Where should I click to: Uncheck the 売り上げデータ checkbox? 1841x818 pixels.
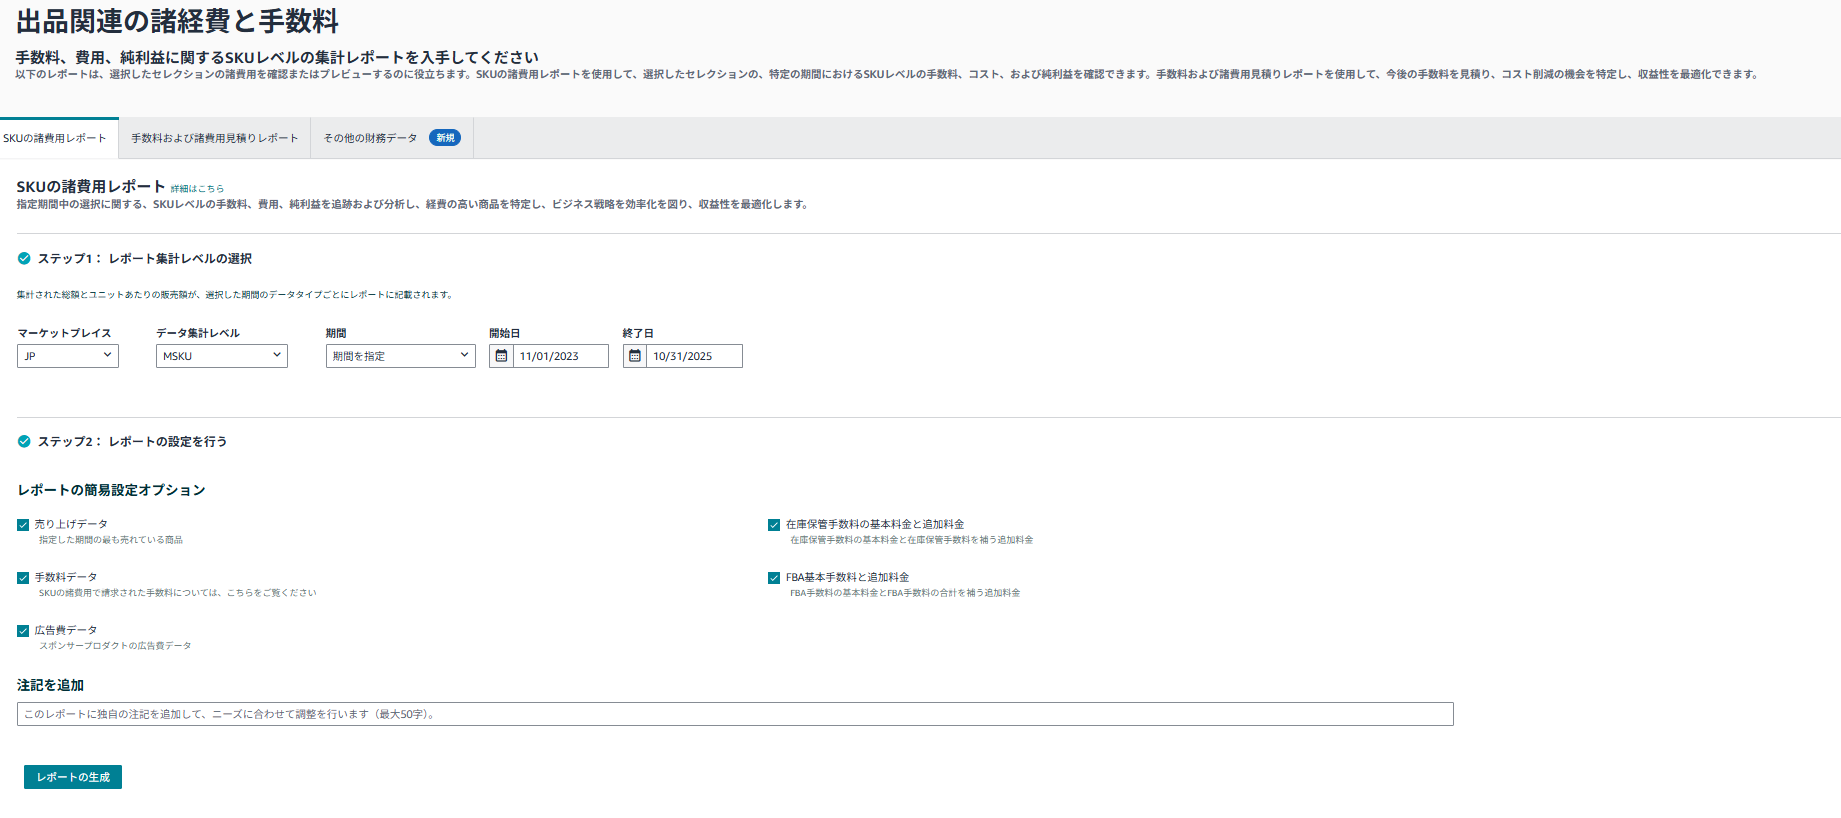23,525
